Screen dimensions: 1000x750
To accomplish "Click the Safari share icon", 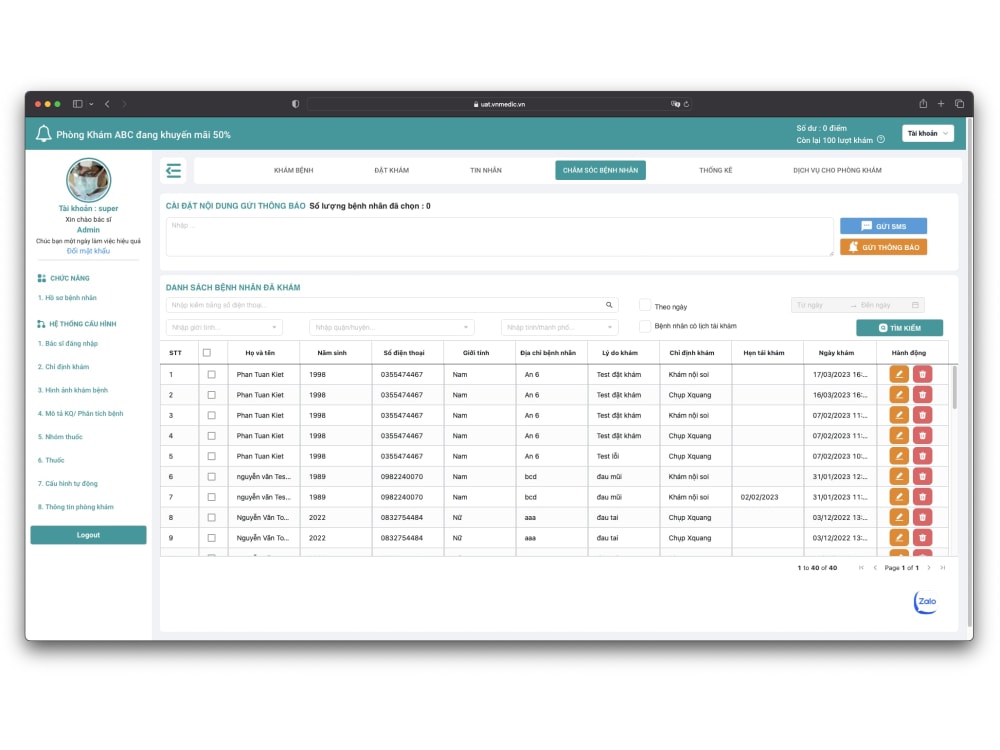I will click(922, 104).
